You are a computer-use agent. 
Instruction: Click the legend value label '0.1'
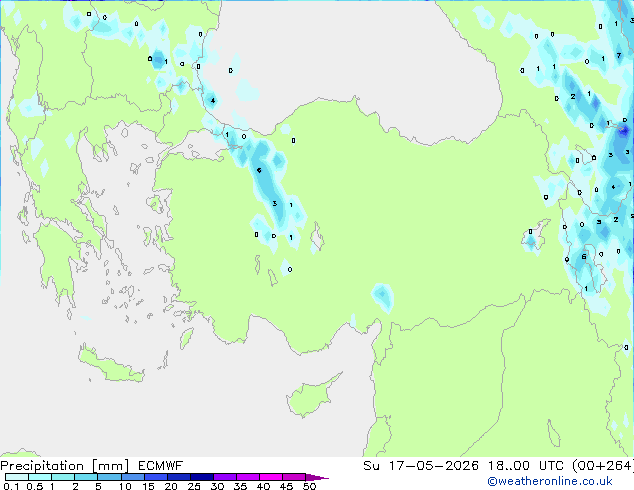click(11, 486)
